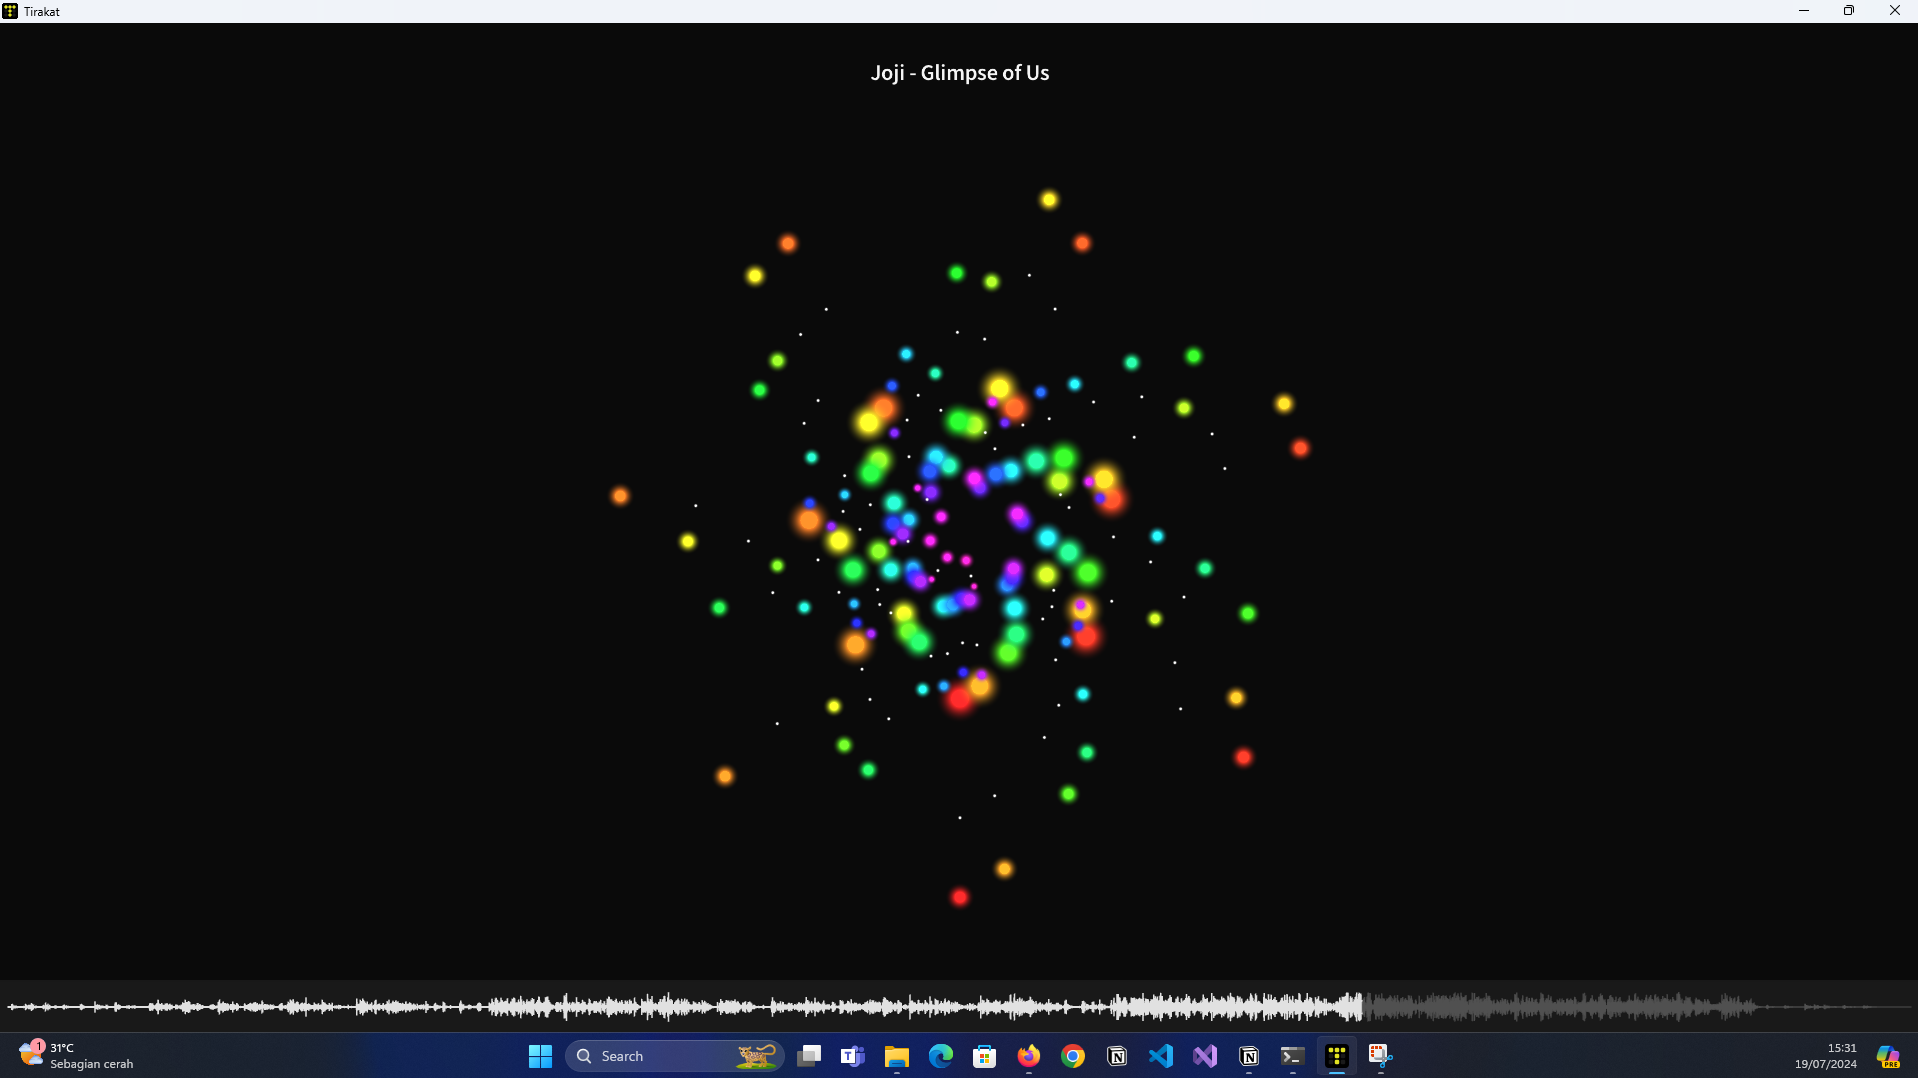The width and height of the screenshot is (1918, 1078).
Task: Close the Tirakat window
Action: [1895, 11]
